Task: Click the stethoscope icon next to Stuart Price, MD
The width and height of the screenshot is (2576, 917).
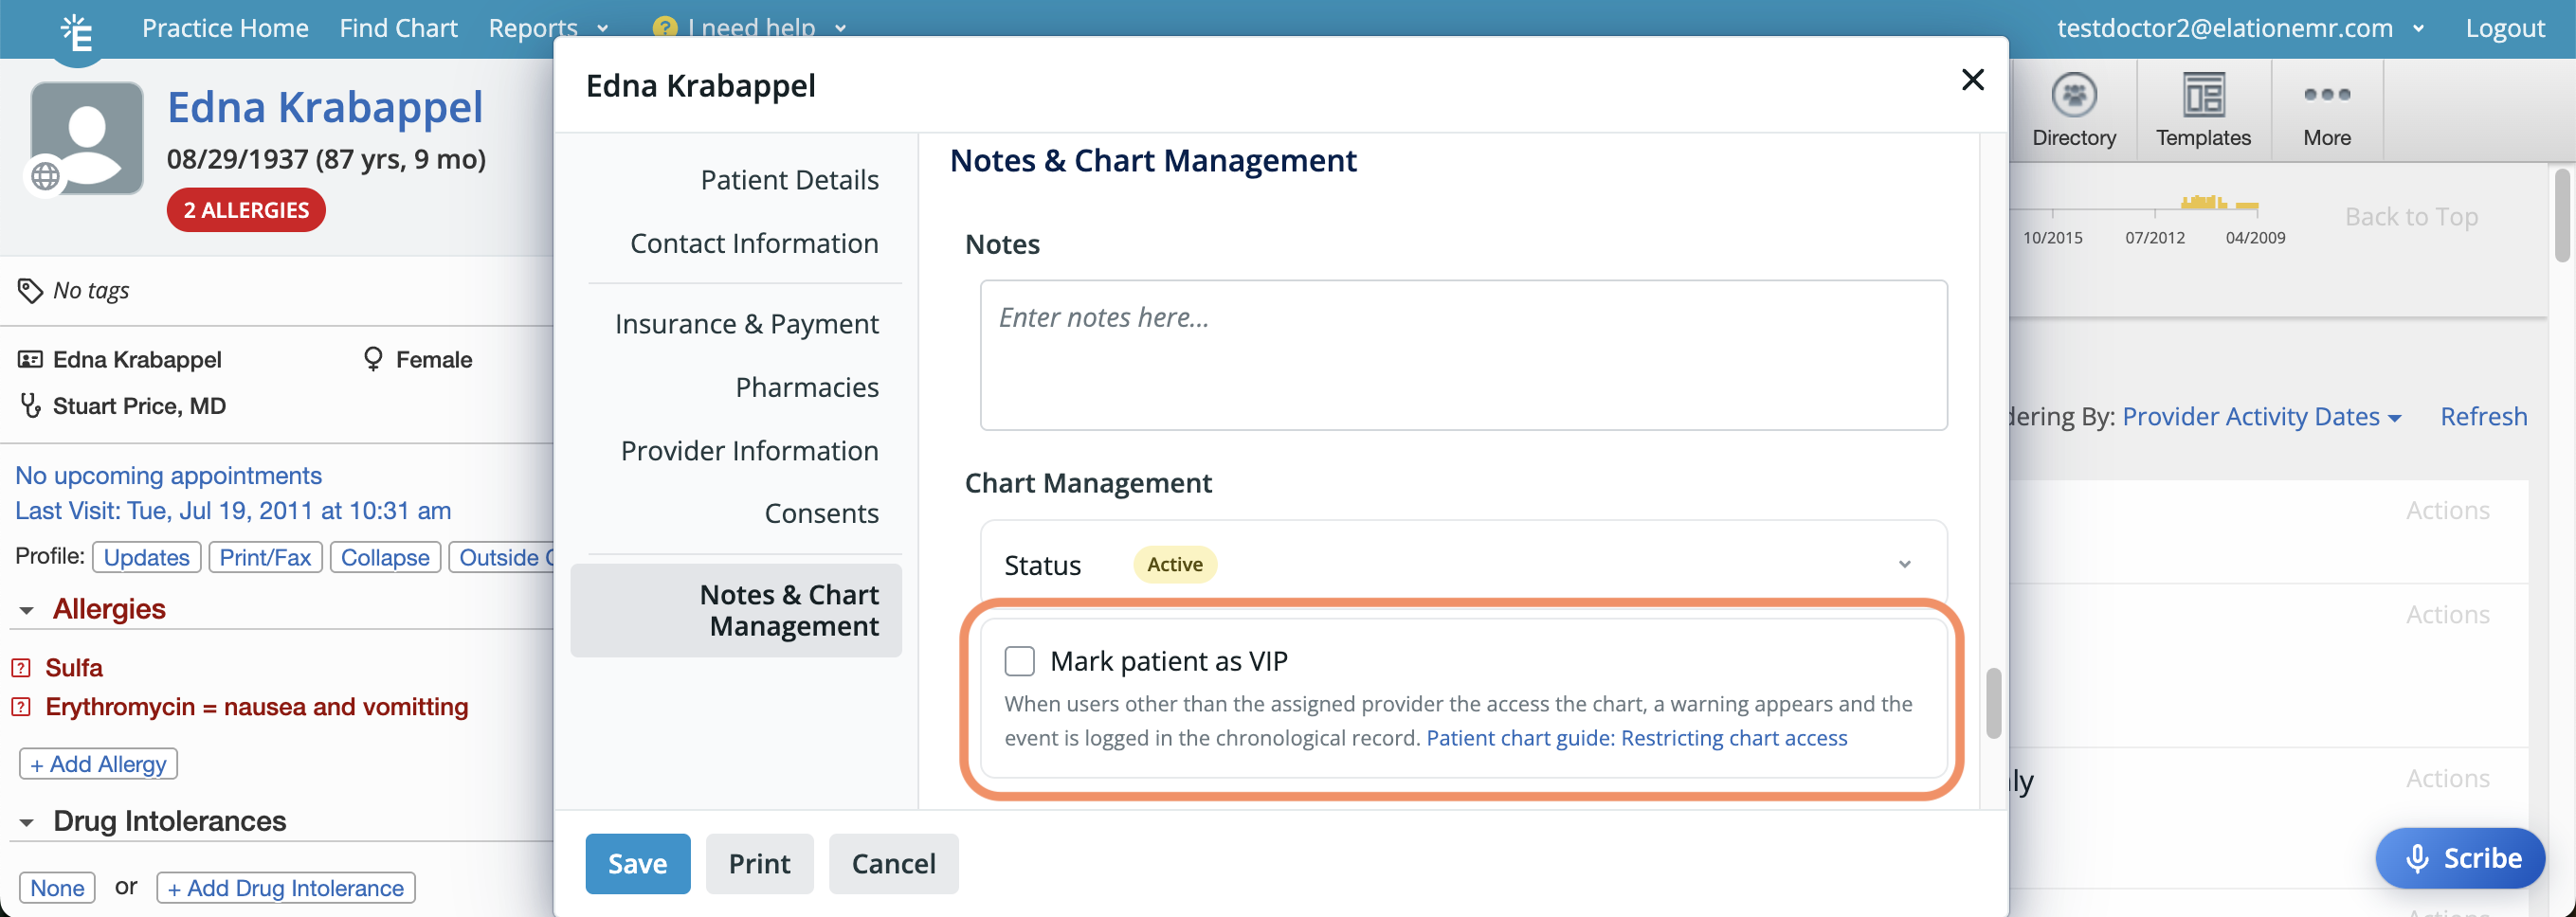Action: pyautogui.click(x=29, y=405)
